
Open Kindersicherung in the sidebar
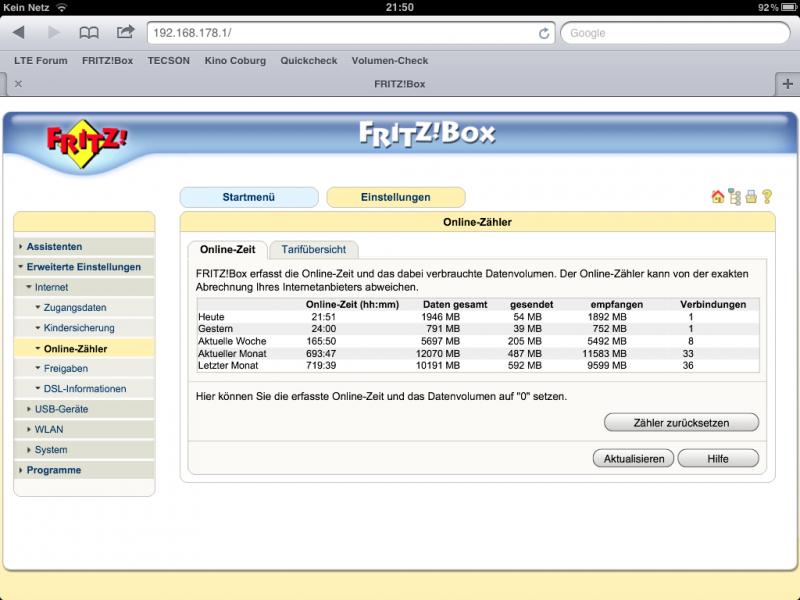pos(84,328)
